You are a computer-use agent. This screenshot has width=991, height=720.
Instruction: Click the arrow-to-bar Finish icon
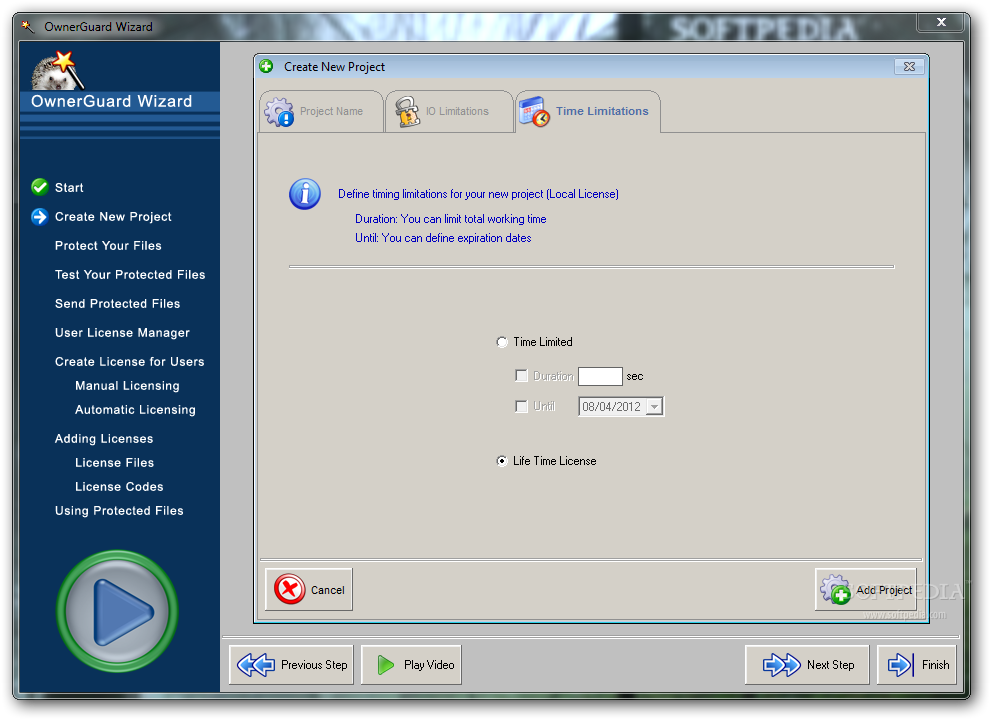pos(901,665)
